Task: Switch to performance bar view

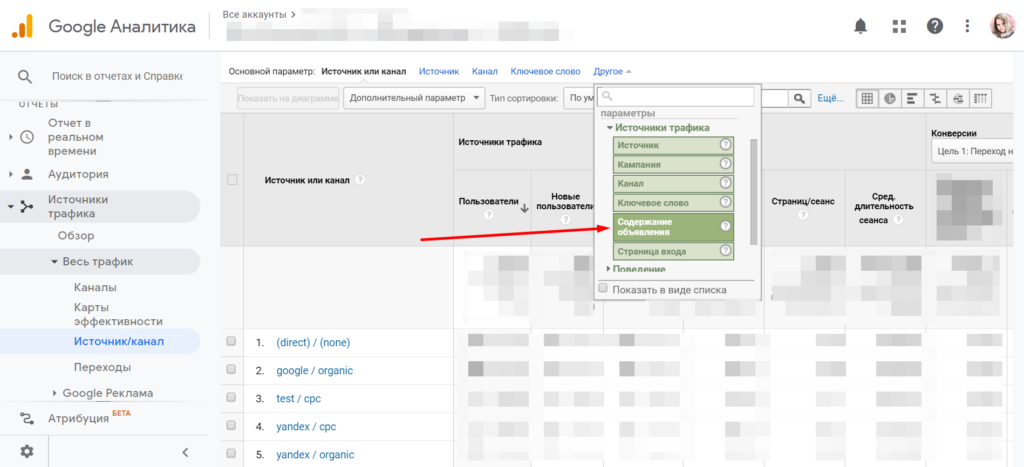Action: [912, 98]
